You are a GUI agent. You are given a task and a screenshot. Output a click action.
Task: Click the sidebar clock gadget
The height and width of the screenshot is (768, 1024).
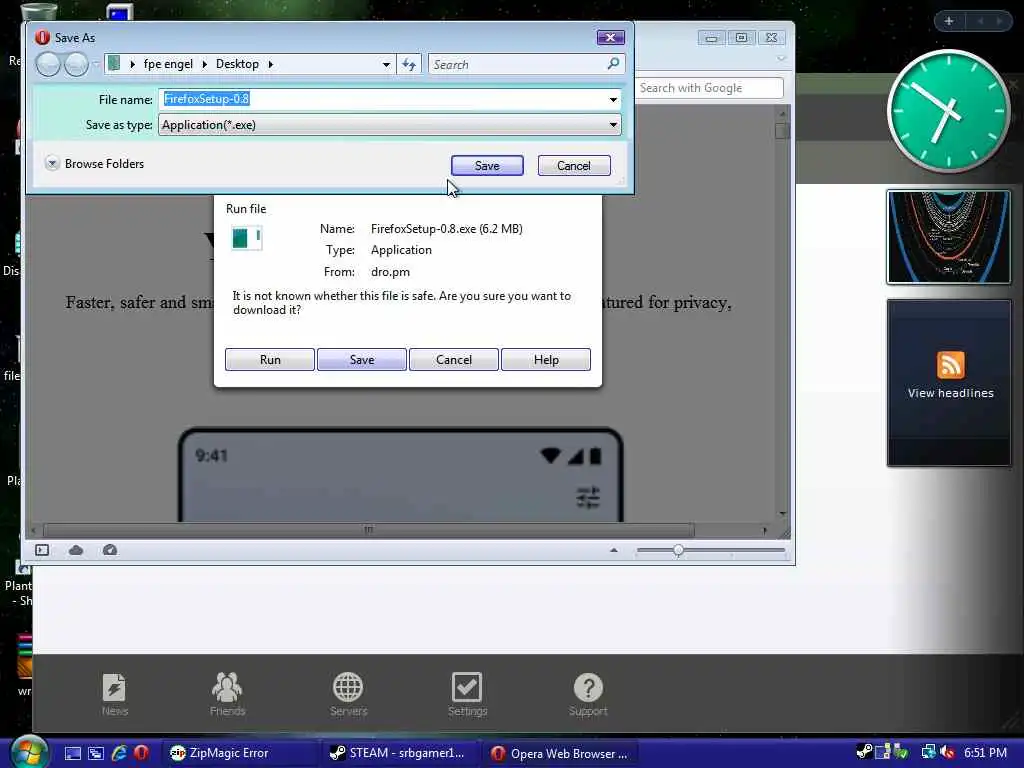[948, 110]
